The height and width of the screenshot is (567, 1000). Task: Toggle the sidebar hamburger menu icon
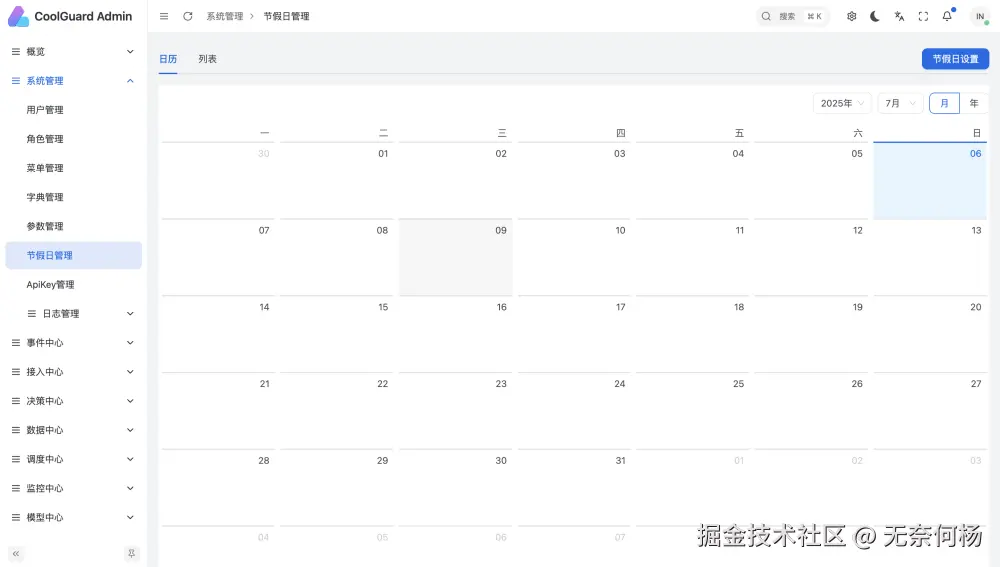tap(164, 17)
